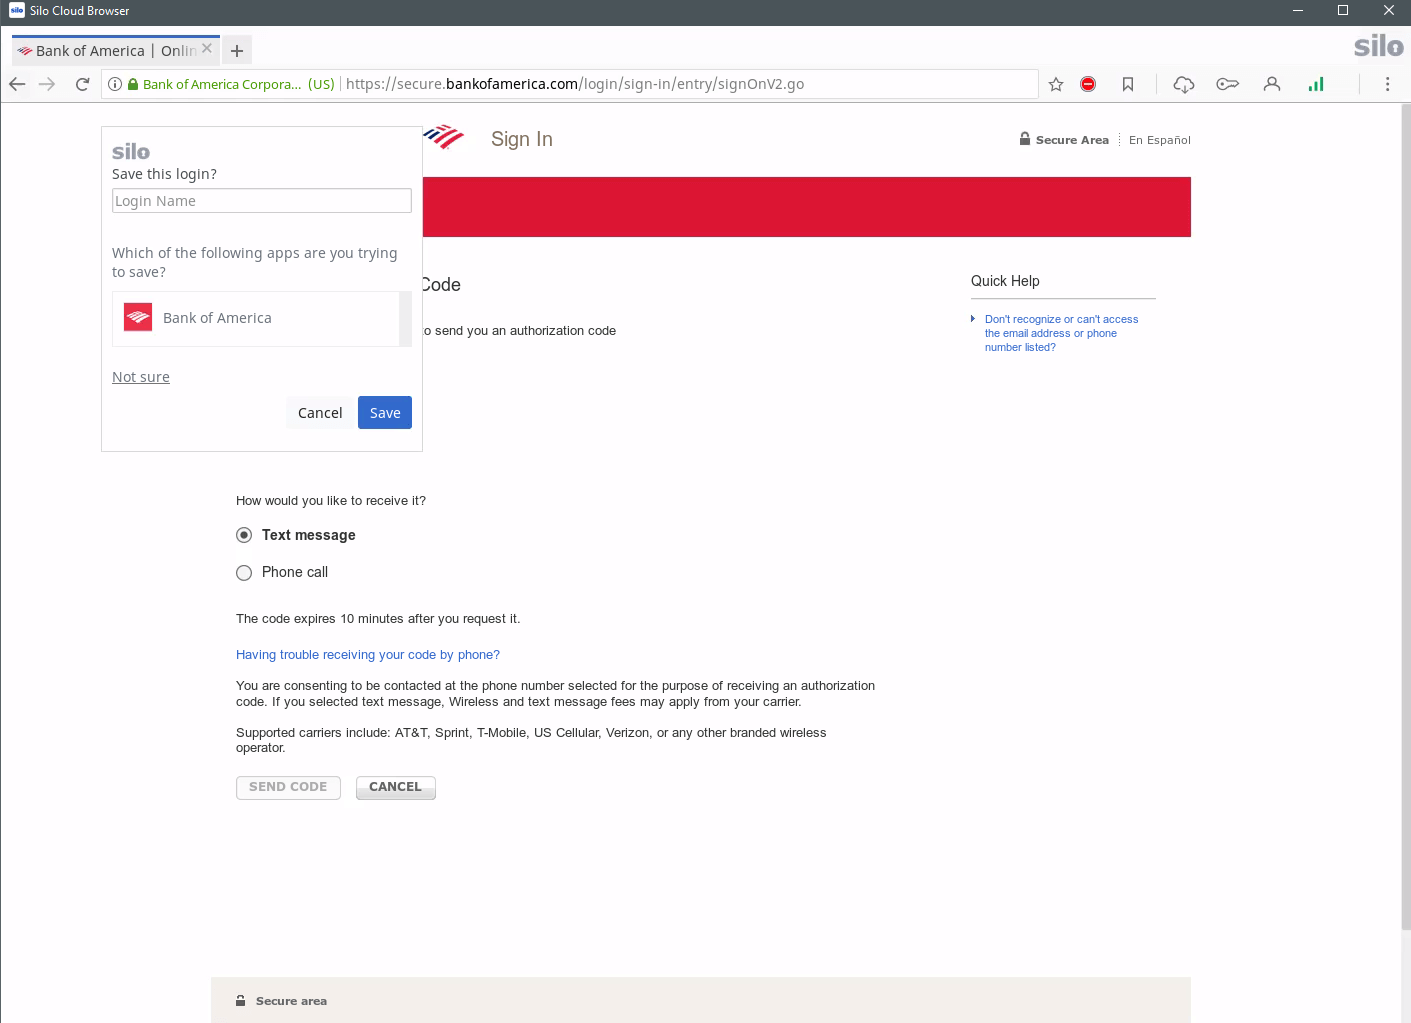Open site info icon in address bar
This screenshot has width=1411, height=1023.
click(115, 84)
